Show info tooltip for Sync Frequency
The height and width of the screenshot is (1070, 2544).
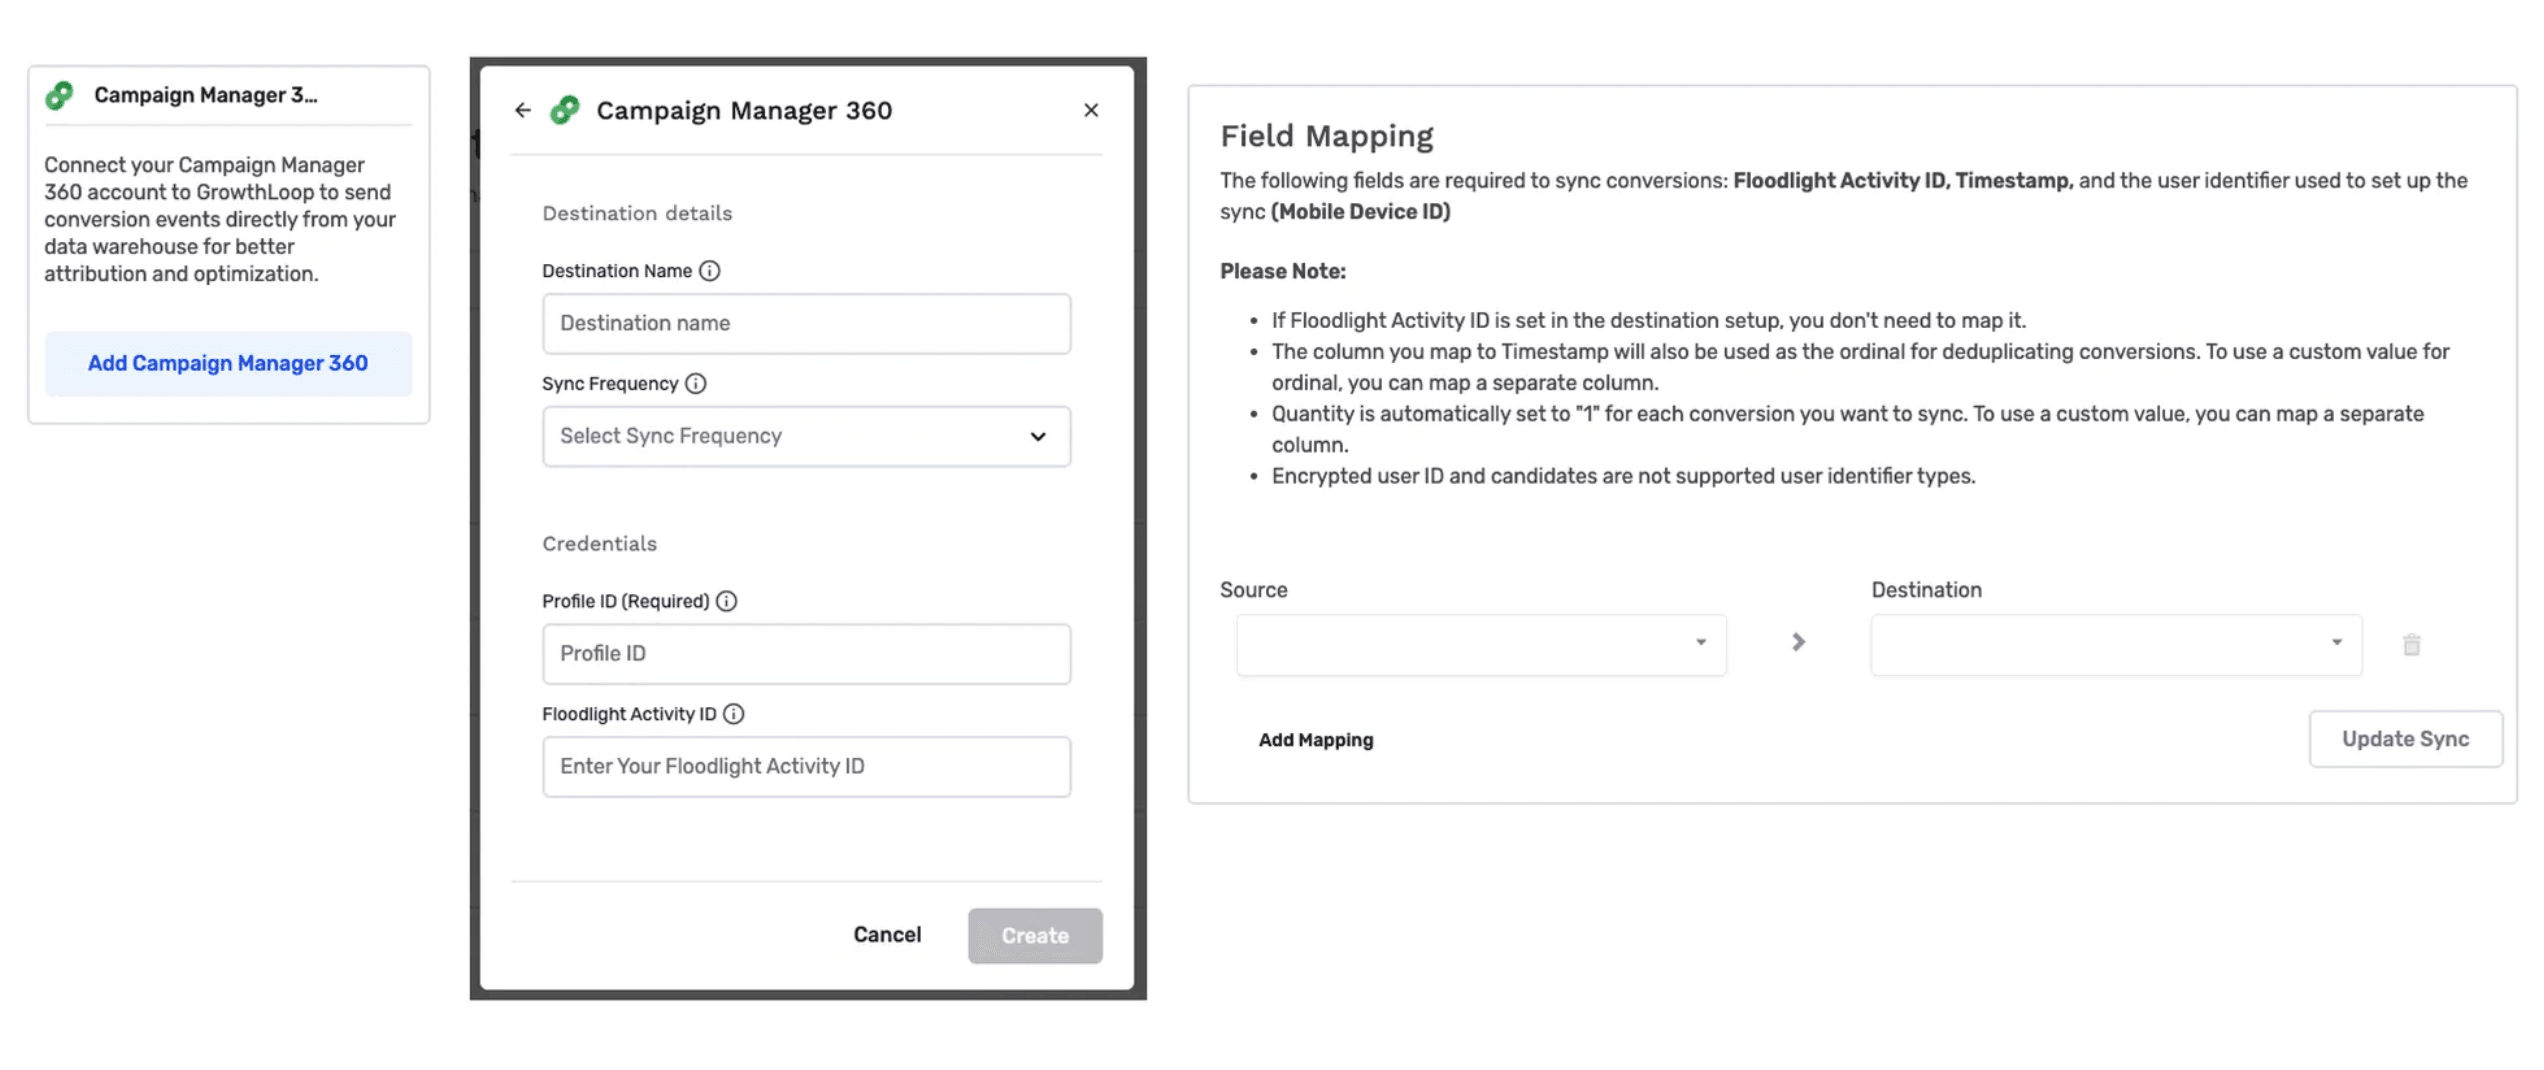pos(696,384)
